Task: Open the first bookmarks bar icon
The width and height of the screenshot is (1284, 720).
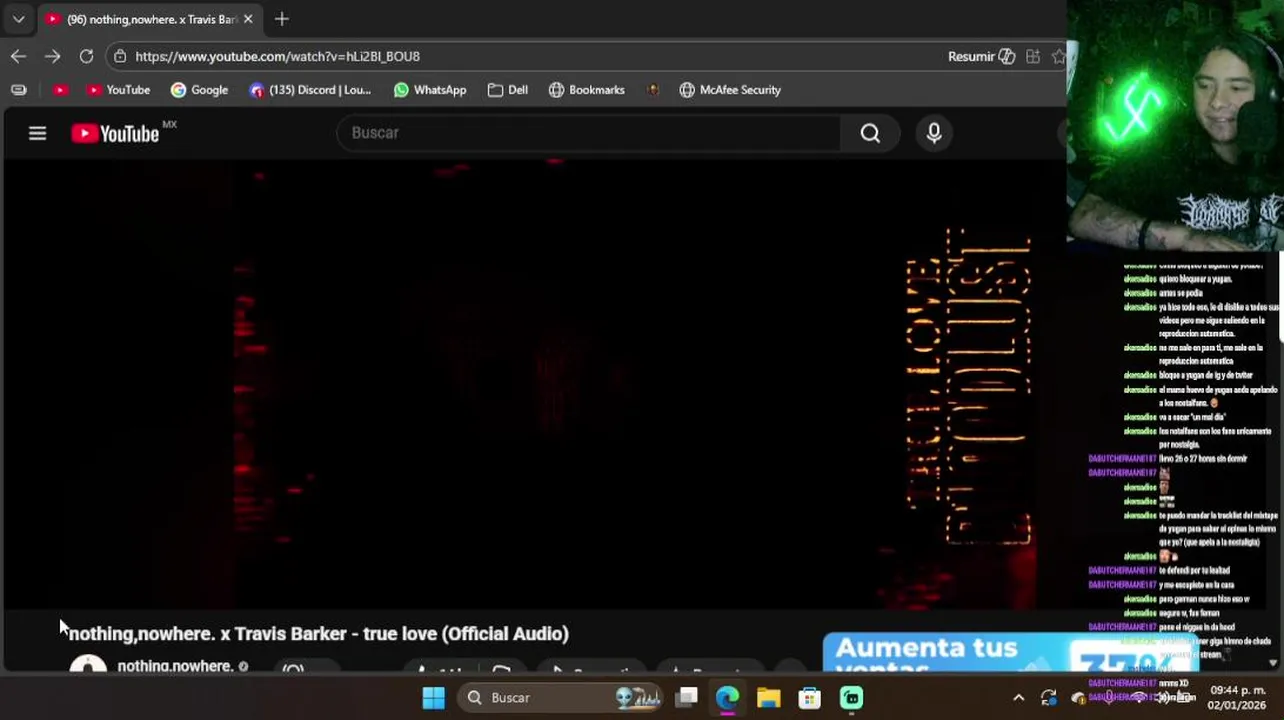Action: click(x=18, y=90)
